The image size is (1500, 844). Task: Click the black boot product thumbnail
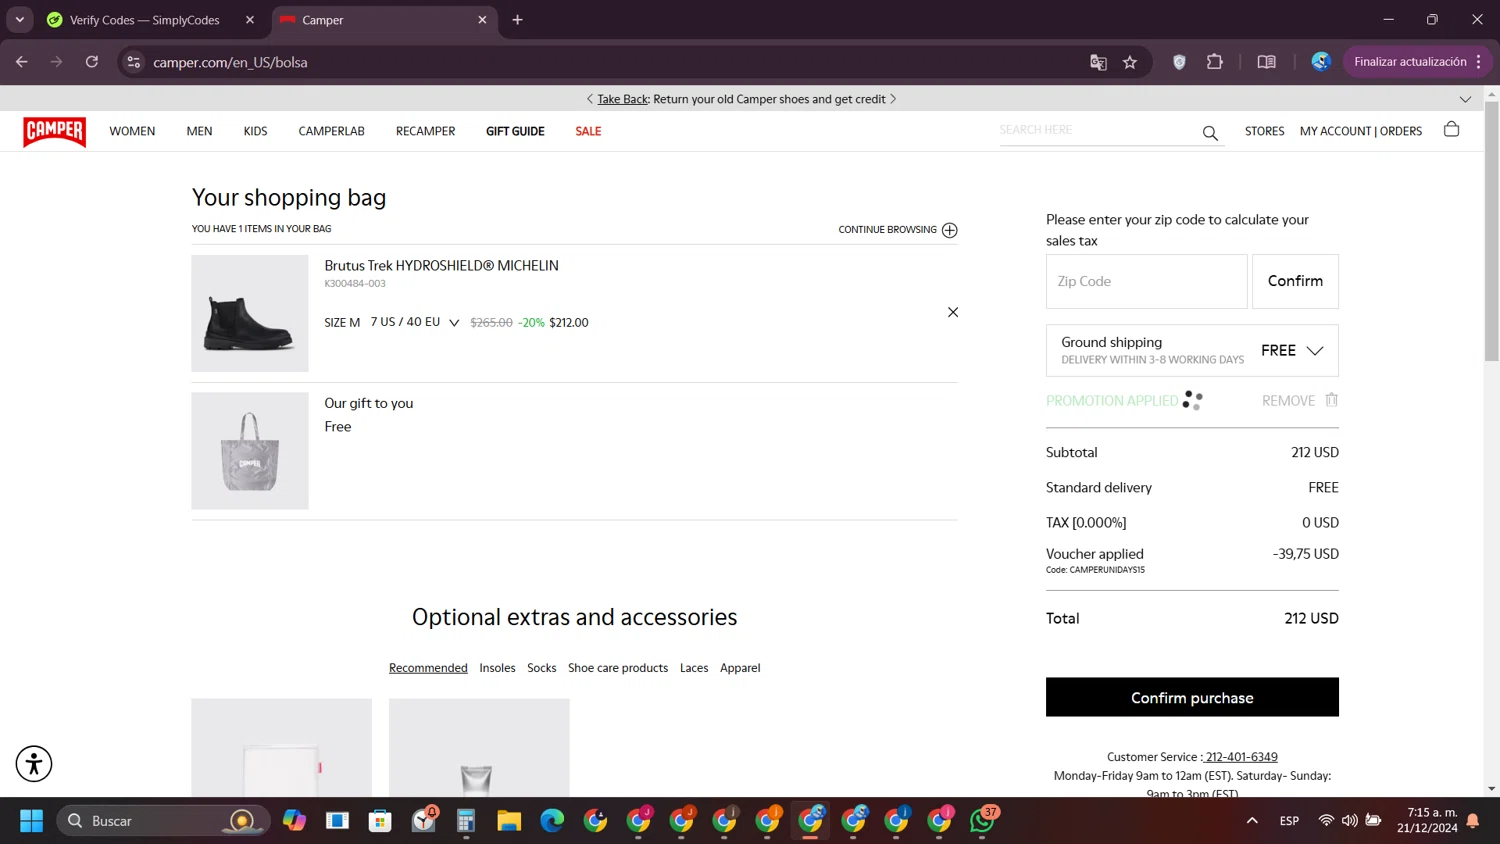tap(250, 313)
